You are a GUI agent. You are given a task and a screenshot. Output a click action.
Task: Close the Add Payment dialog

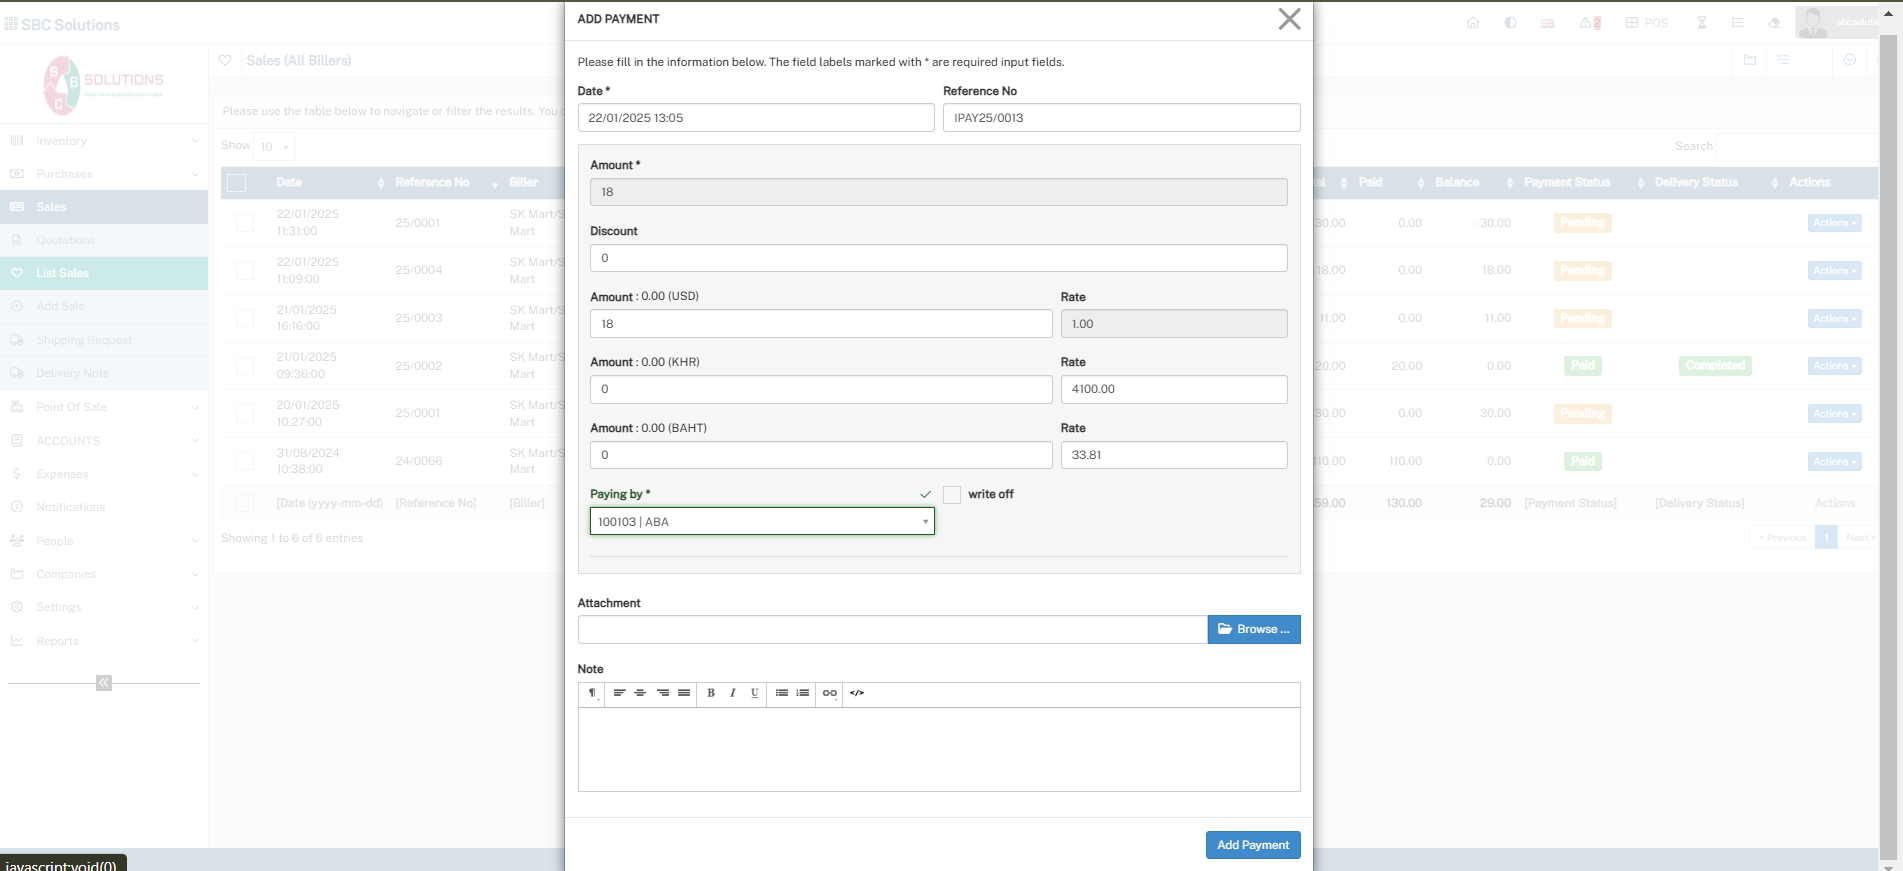(x=1289, y=19)
